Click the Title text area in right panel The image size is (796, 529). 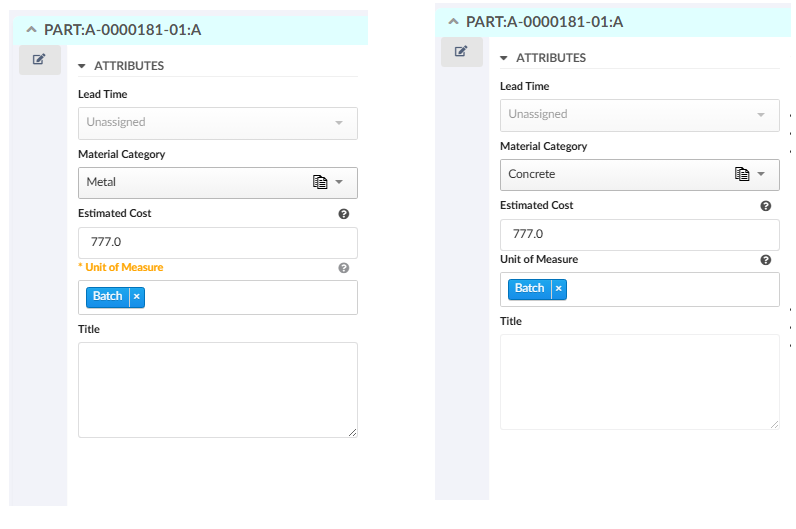[639, 381]
